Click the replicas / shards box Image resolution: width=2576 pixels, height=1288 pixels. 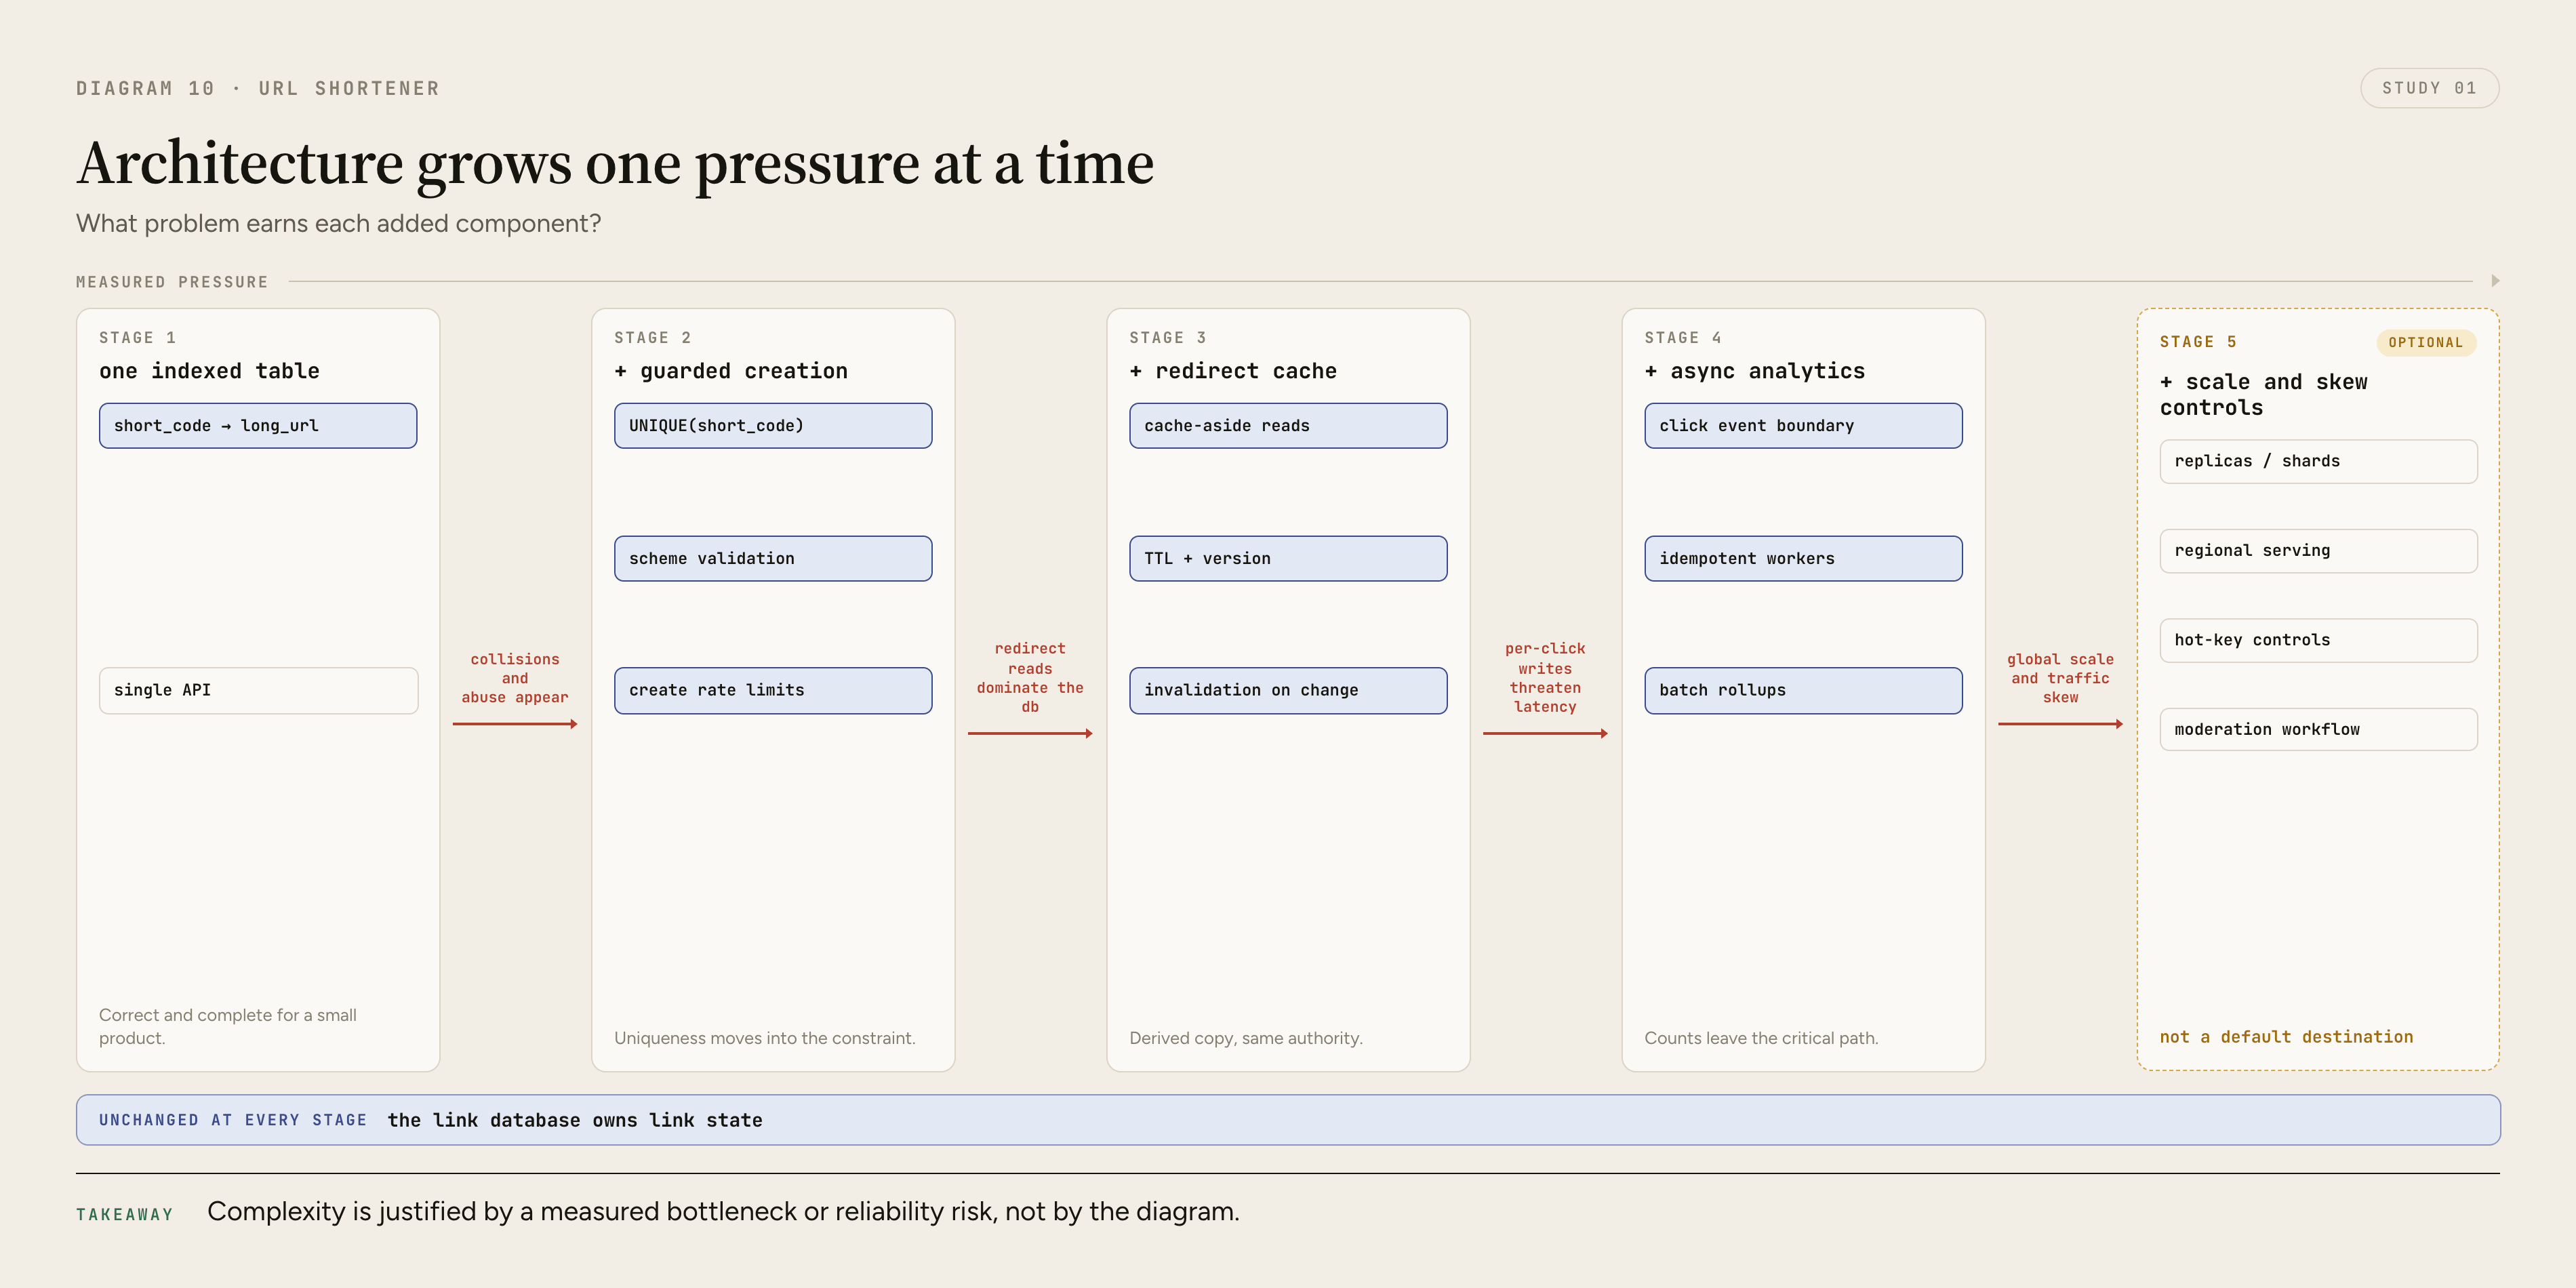coord(2318,461)
